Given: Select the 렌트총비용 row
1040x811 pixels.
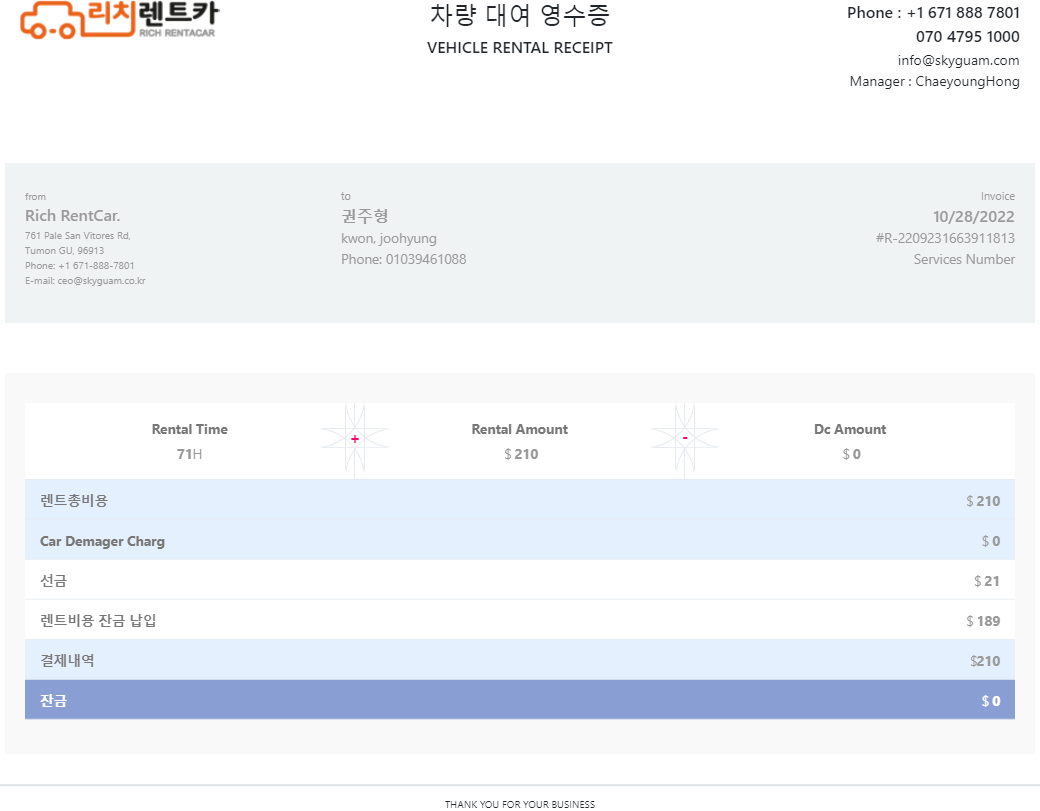Looking at the screenshot, I should point(519,501).
